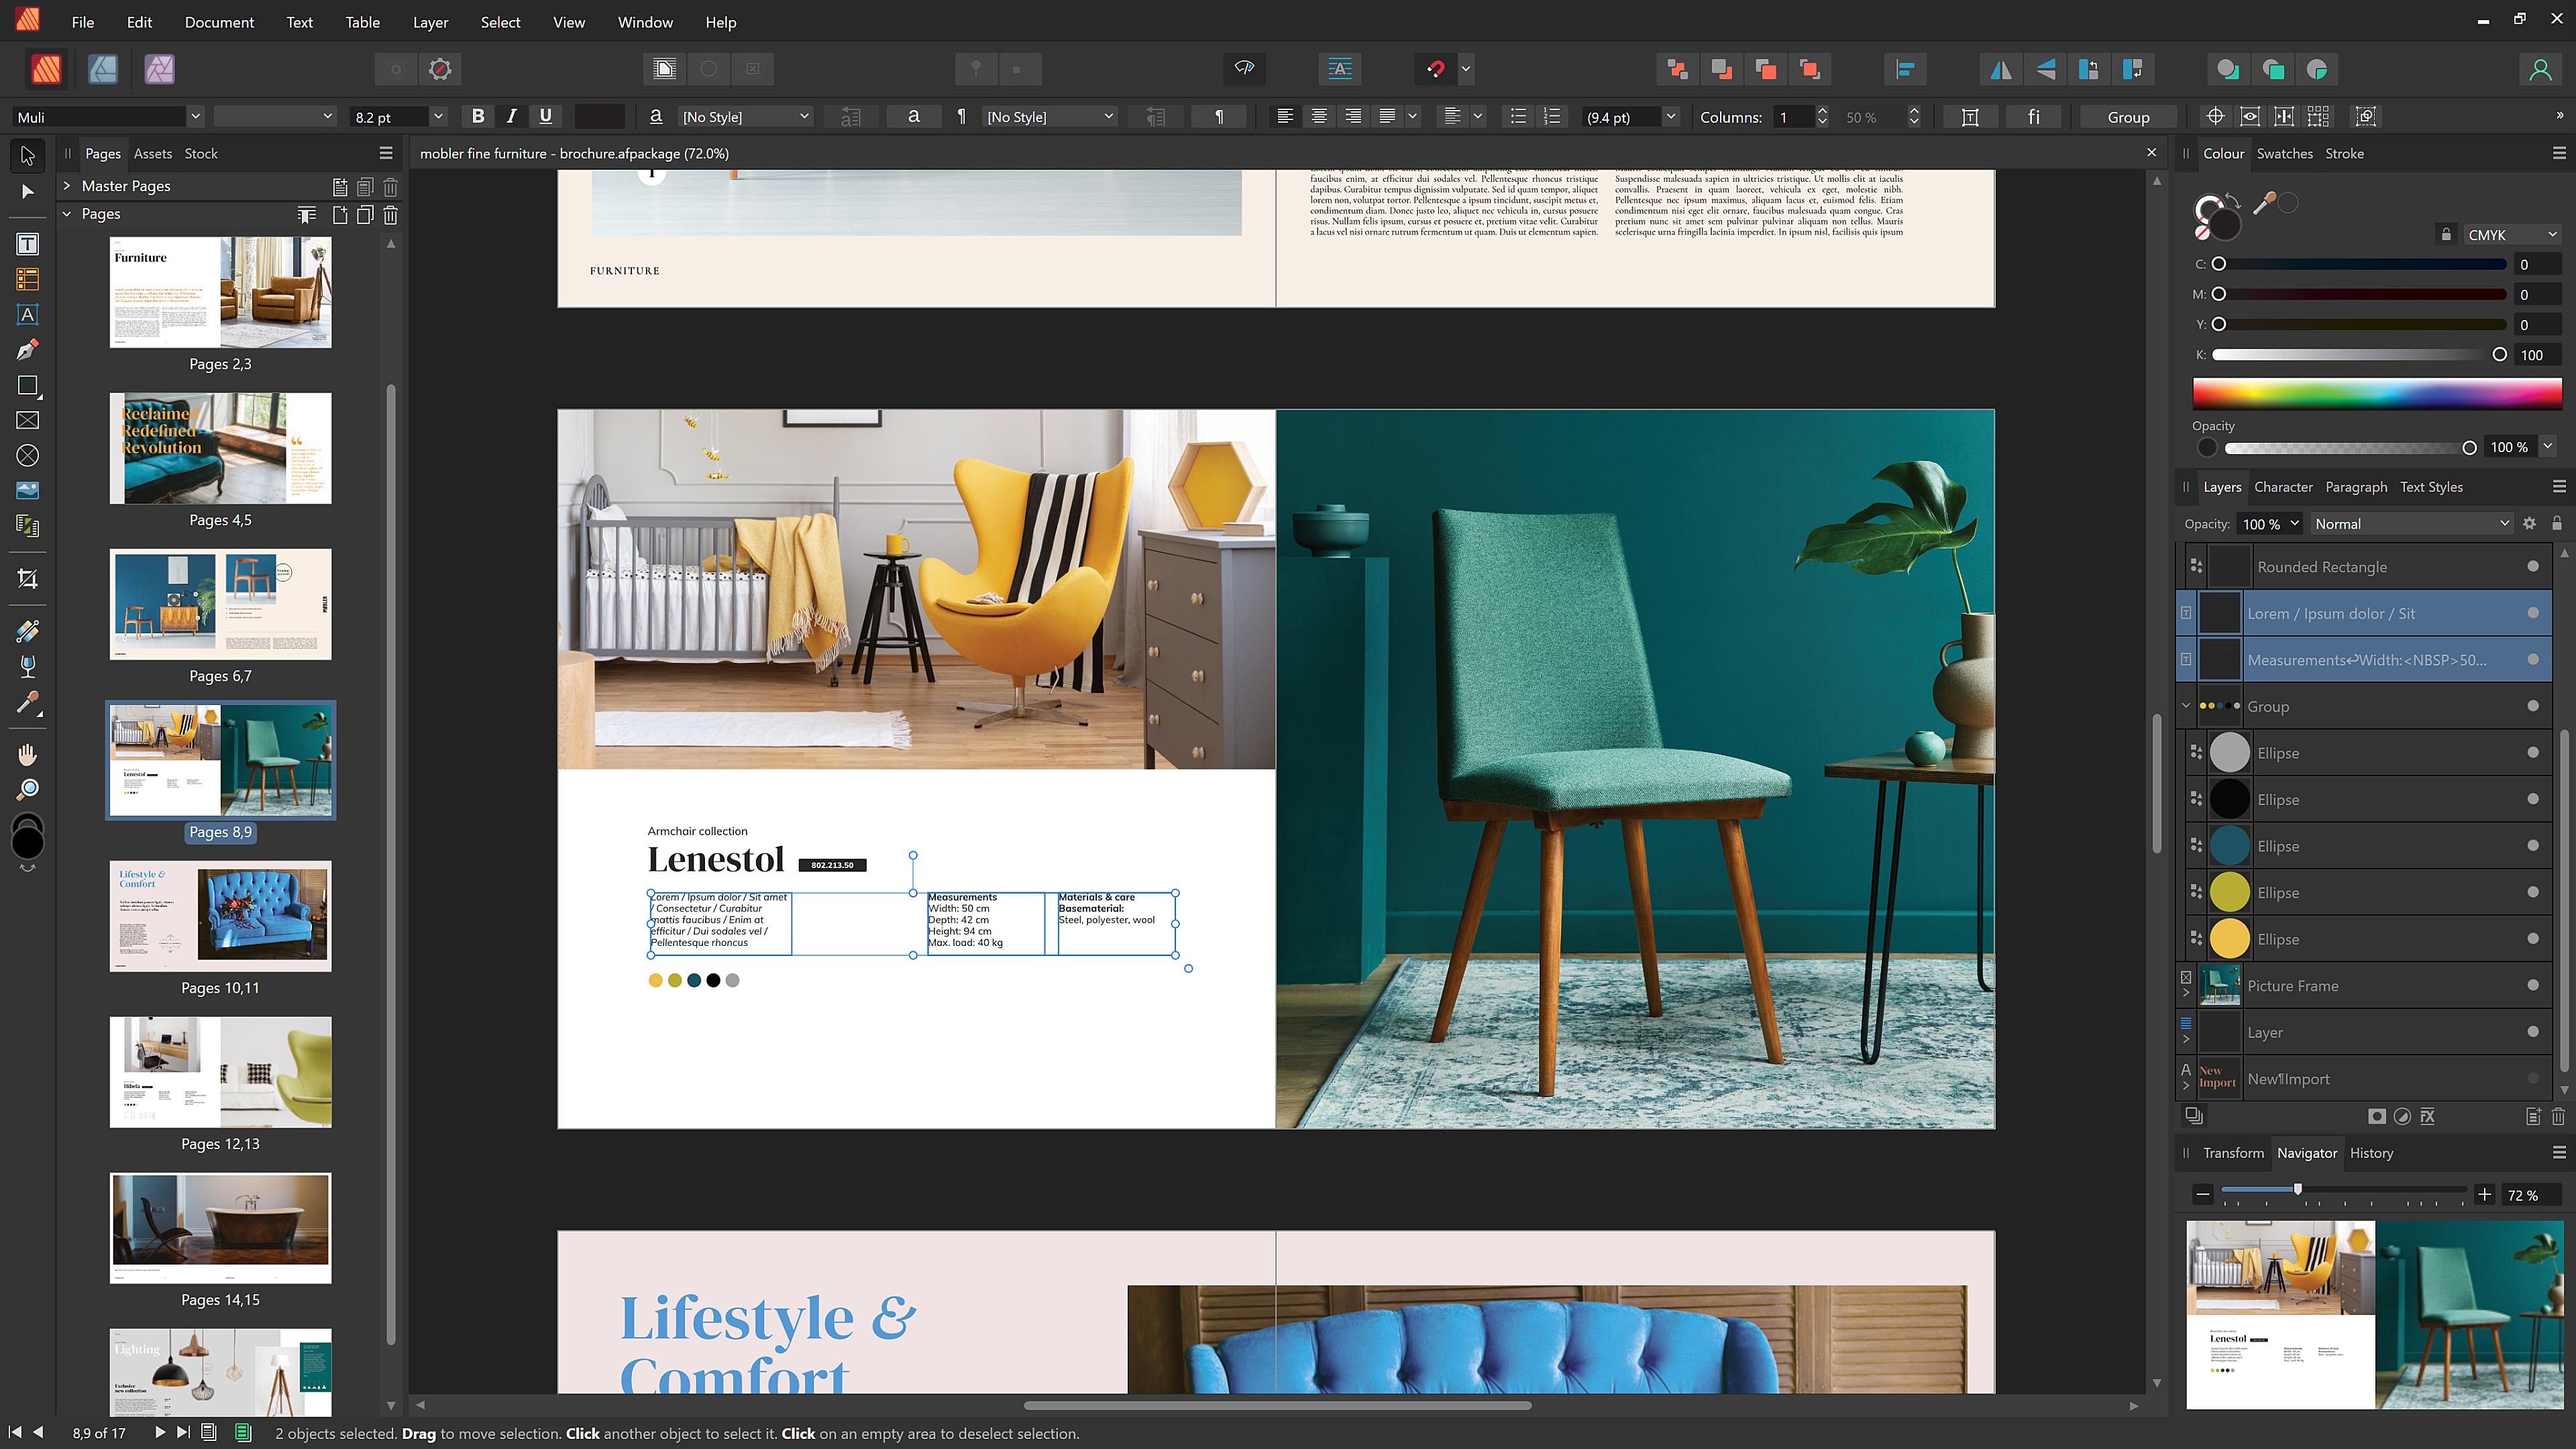Switch to the Assets tab
This screenshot has height=1449, width=2576.
pyautogui.click(x=153, y=153)
